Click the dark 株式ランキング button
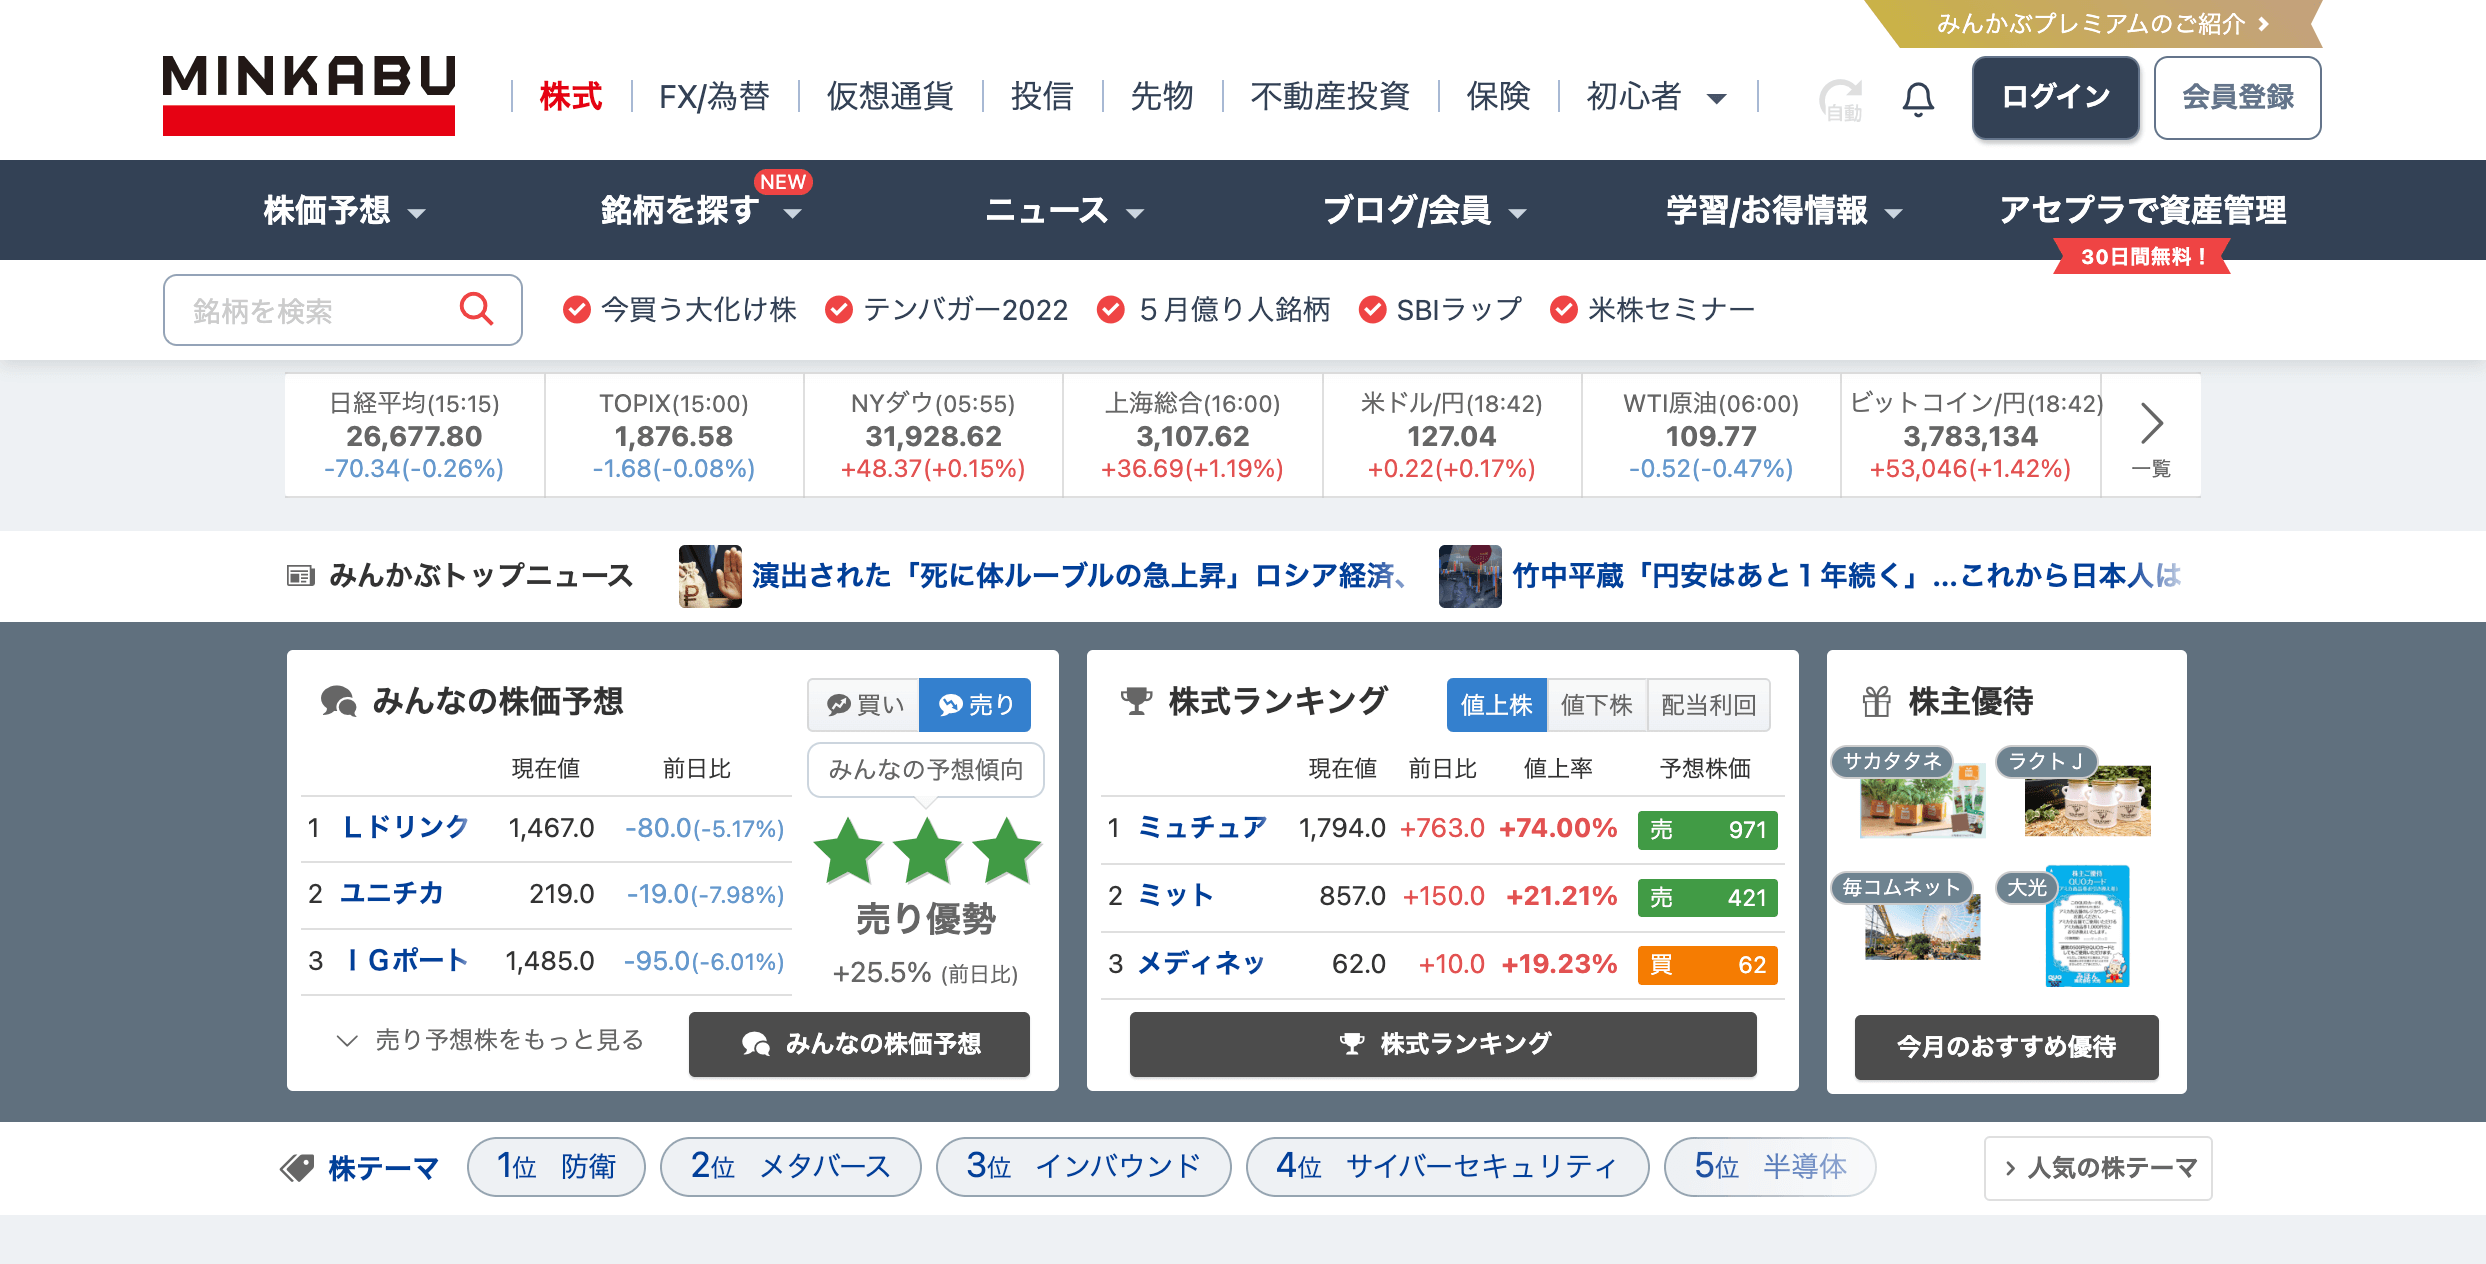Image resolution: width=2486 pixels, height=1264 pixels. pos(1443,1044)
